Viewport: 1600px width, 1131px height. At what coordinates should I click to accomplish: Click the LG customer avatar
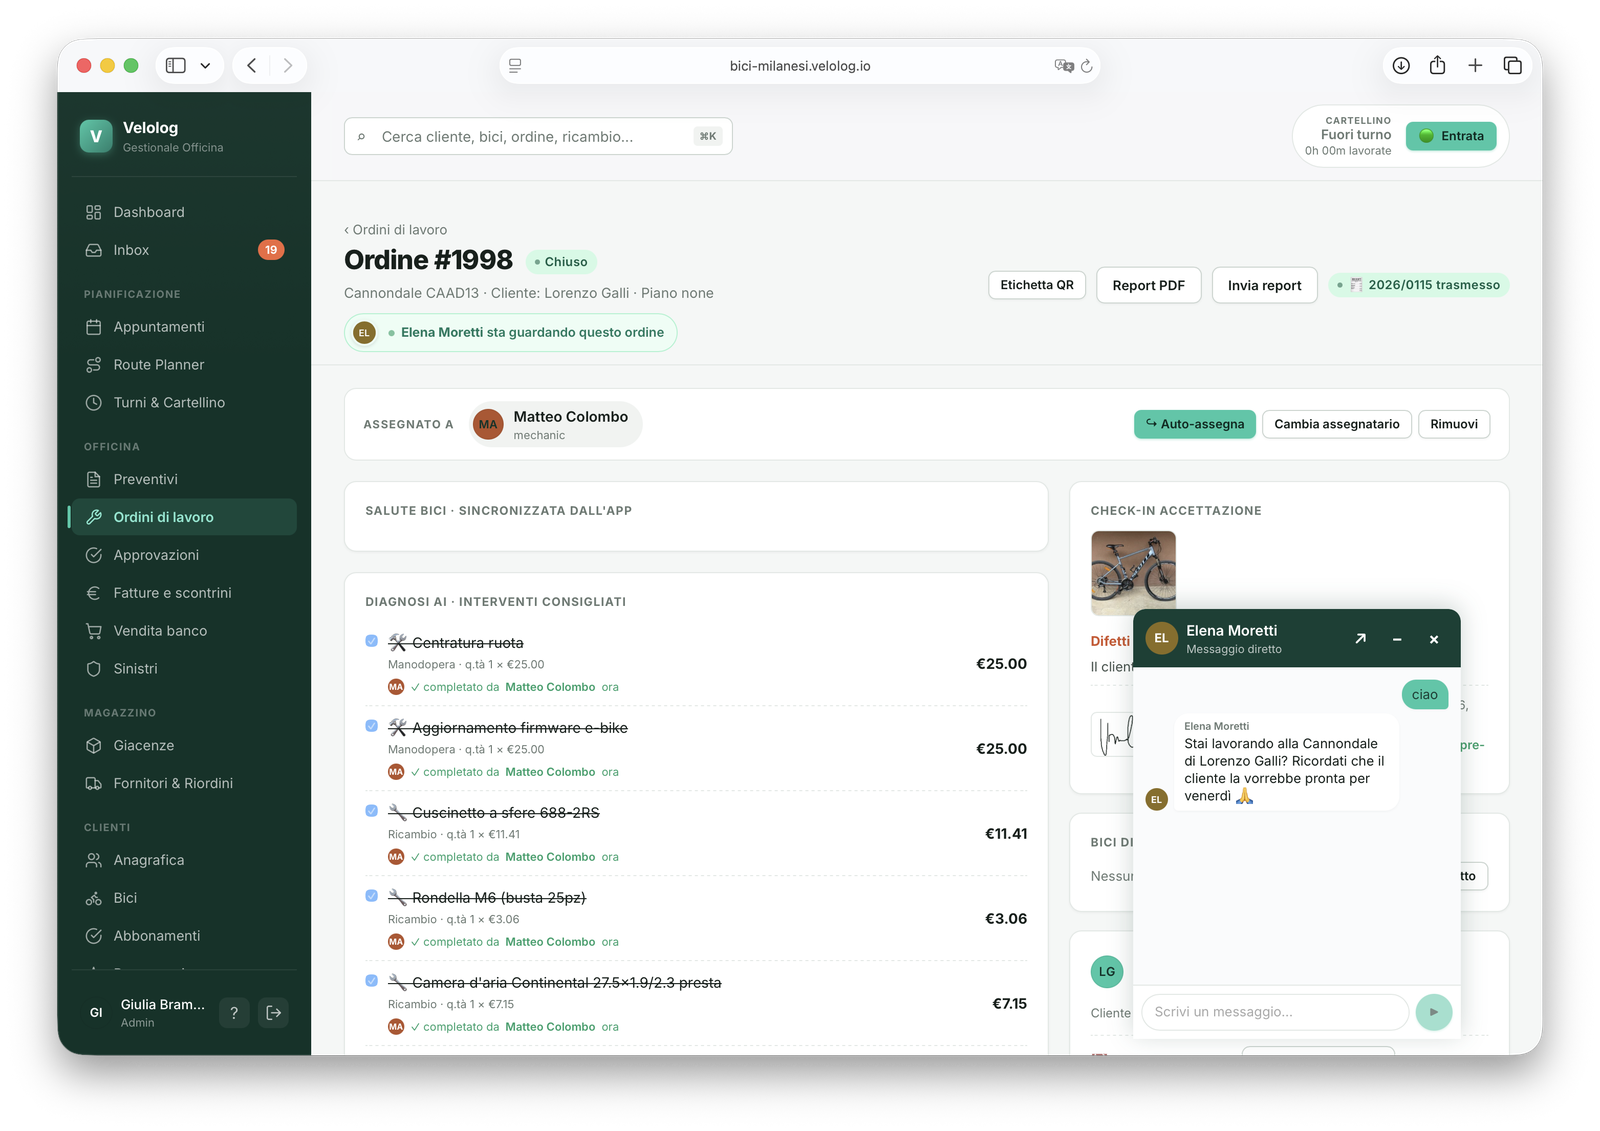pyautogui.click(x=1107, y=971)
